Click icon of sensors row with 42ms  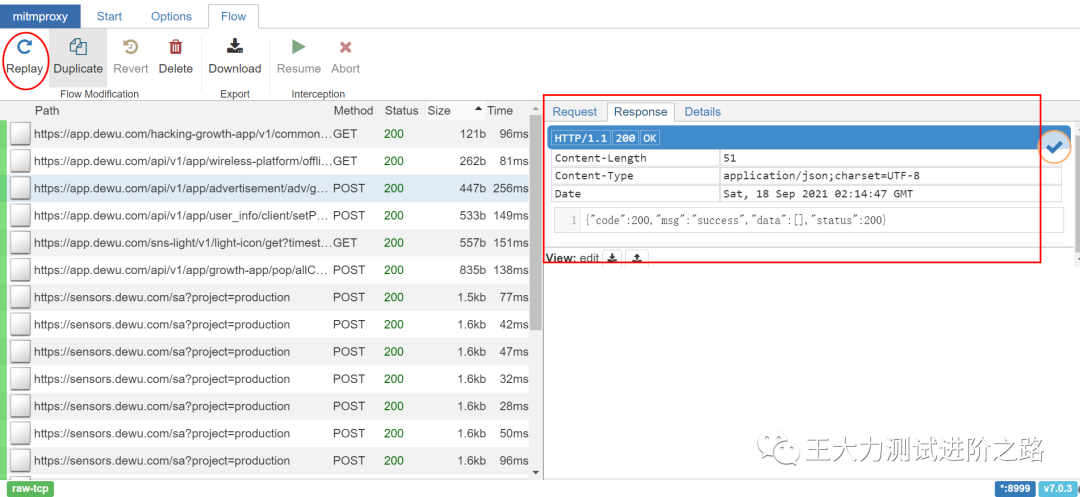(21, 324)
